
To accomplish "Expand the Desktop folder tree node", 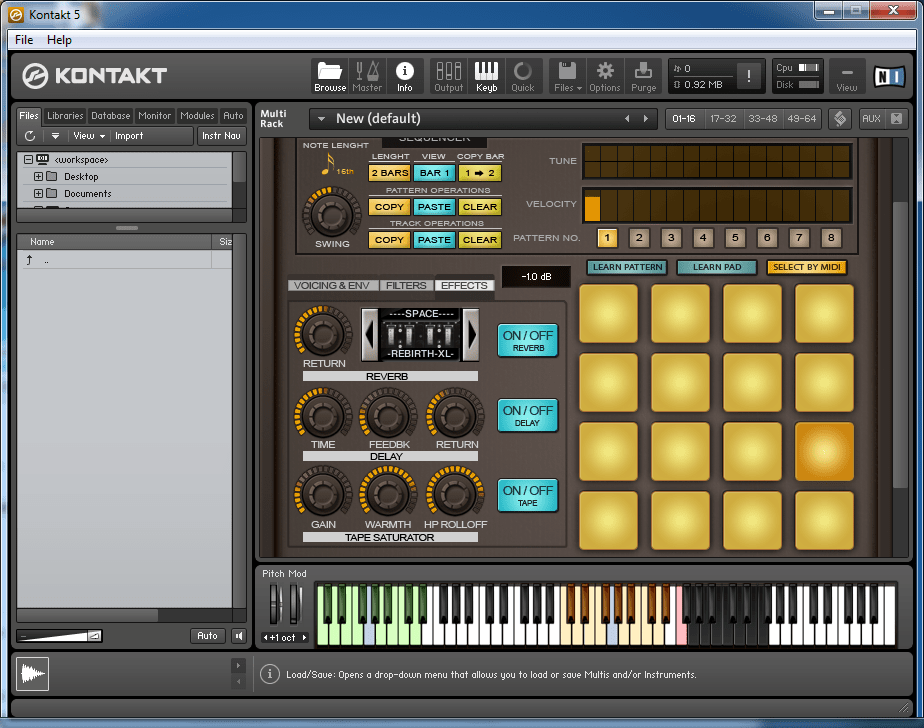I will pyautogui.click(x=38, y=176).
